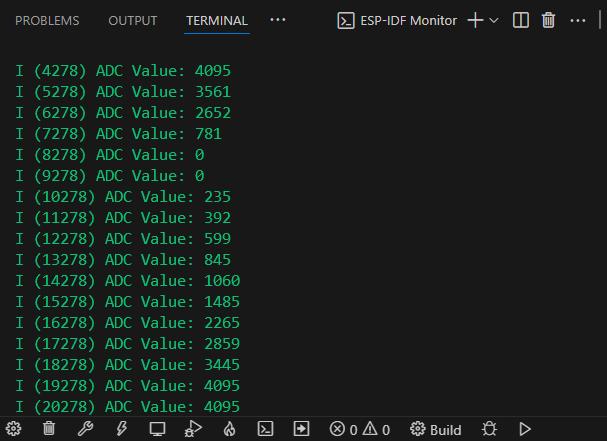Select the TERMINAL tab

217,20
